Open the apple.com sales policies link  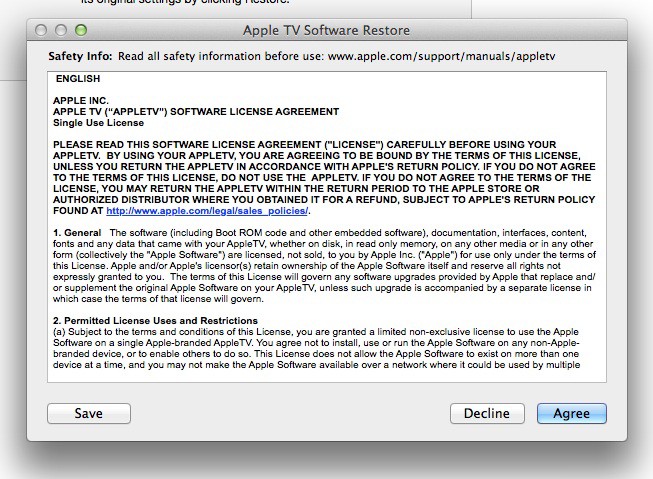(207, 211)
